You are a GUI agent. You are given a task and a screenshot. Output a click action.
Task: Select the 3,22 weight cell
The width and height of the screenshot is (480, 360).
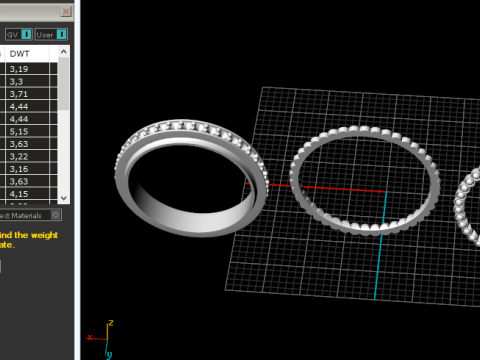(27, 157)
